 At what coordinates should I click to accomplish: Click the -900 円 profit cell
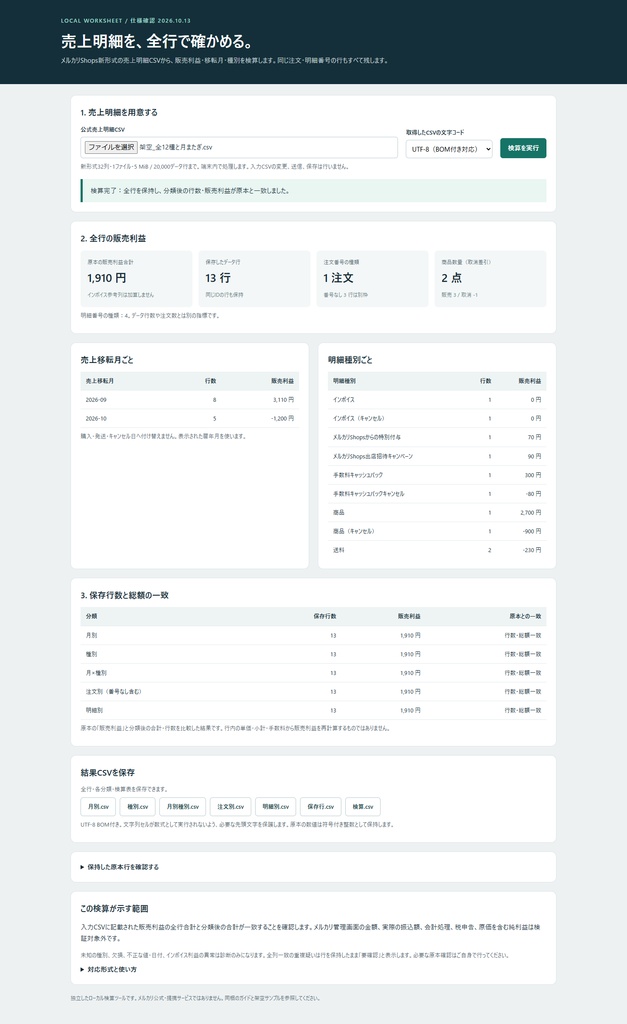coord(532,532)
